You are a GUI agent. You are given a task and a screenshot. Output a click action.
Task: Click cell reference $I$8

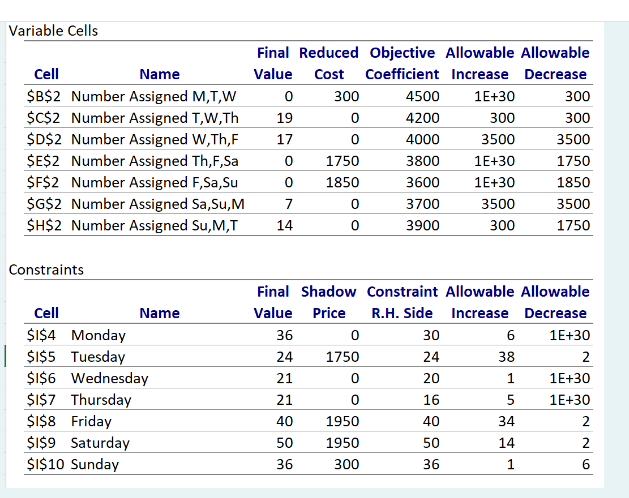41,421
